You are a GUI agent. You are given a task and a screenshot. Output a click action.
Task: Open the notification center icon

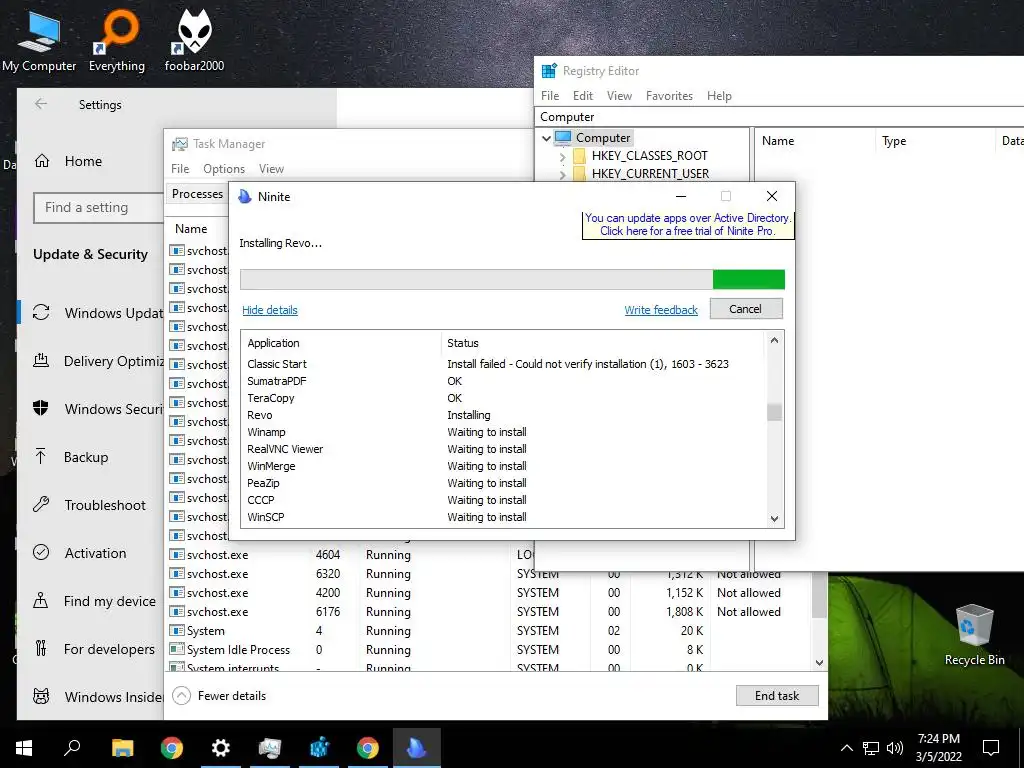pos(991,748)
